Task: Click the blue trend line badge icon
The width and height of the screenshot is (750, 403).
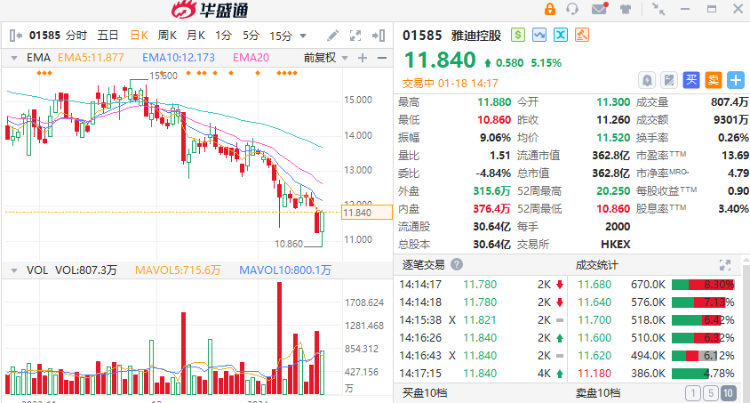Action: click(x=539, y=35)
